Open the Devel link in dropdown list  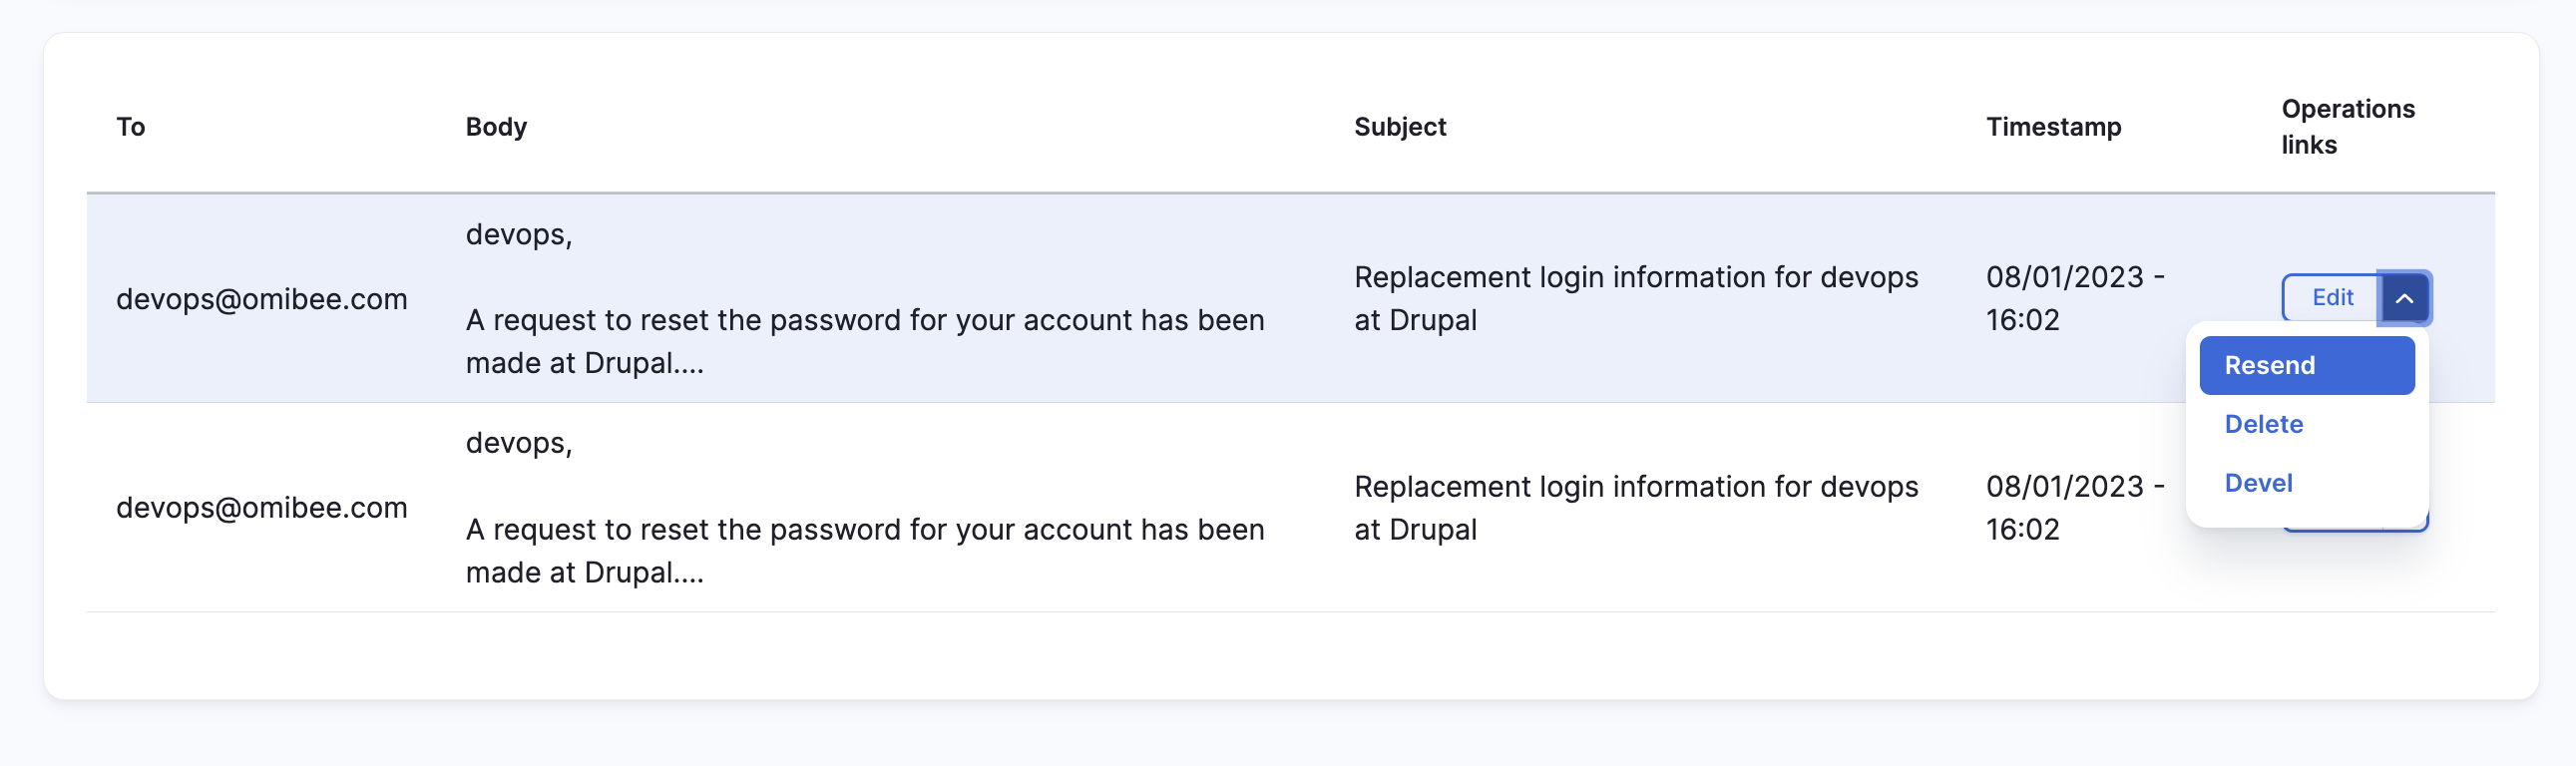(2258, 483)
